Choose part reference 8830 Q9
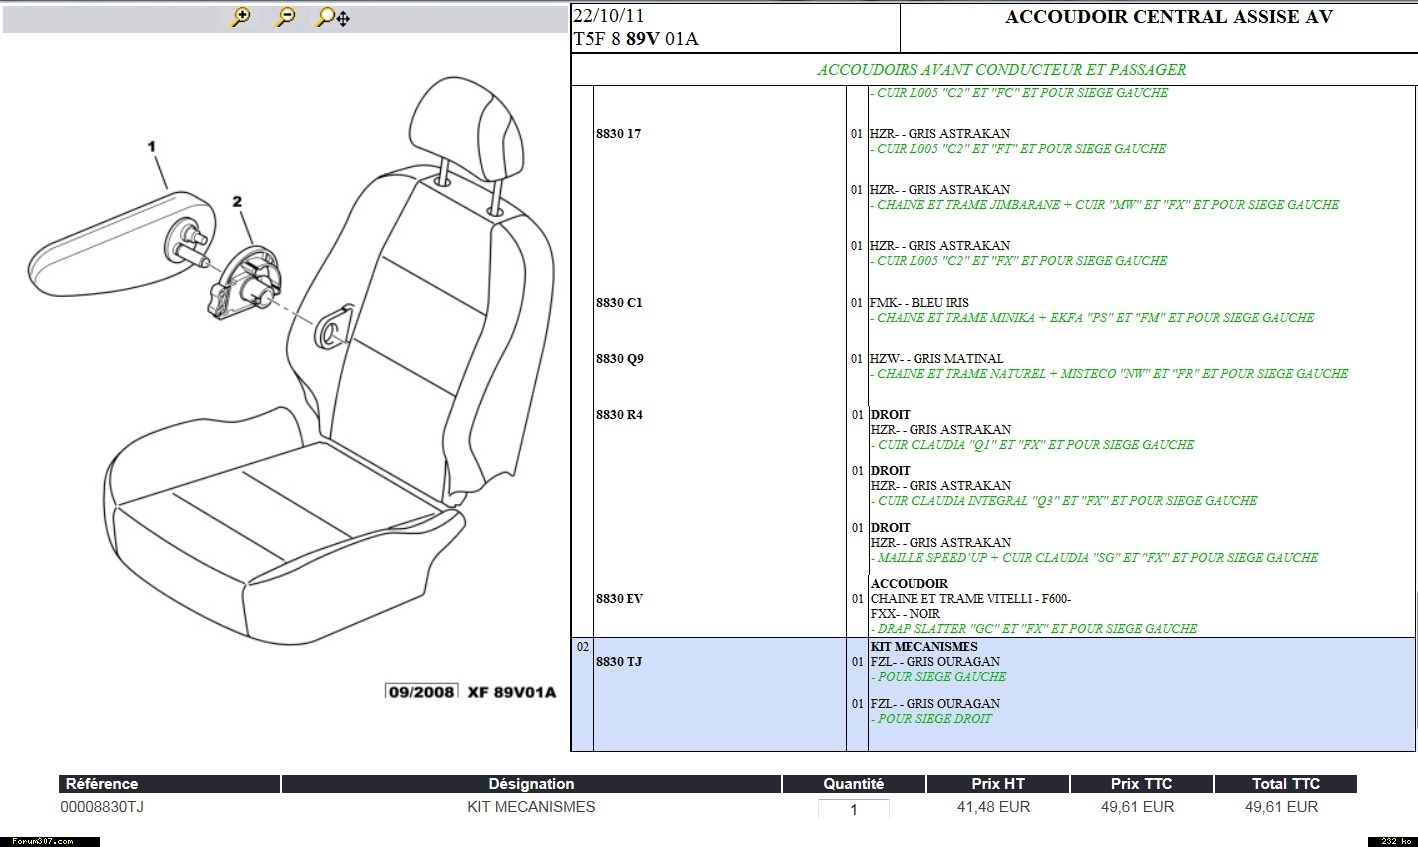Screen dimensions: 1418x847 click(x=619, y=359)
